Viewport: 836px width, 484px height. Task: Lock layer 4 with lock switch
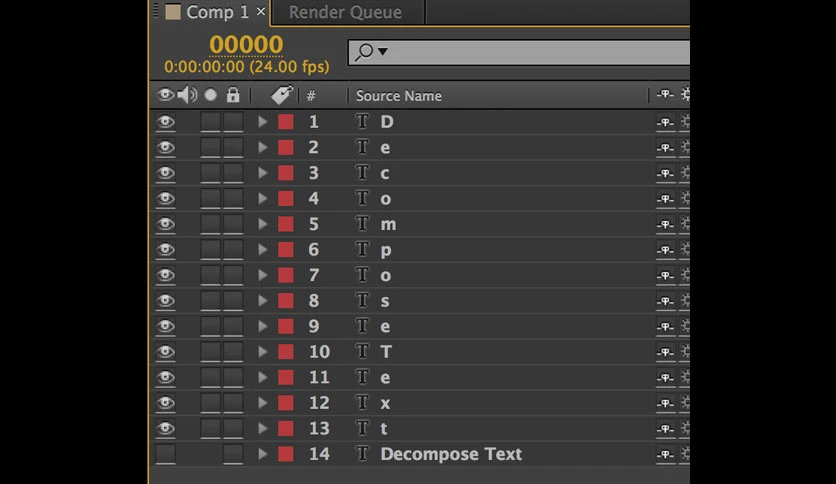233,198
